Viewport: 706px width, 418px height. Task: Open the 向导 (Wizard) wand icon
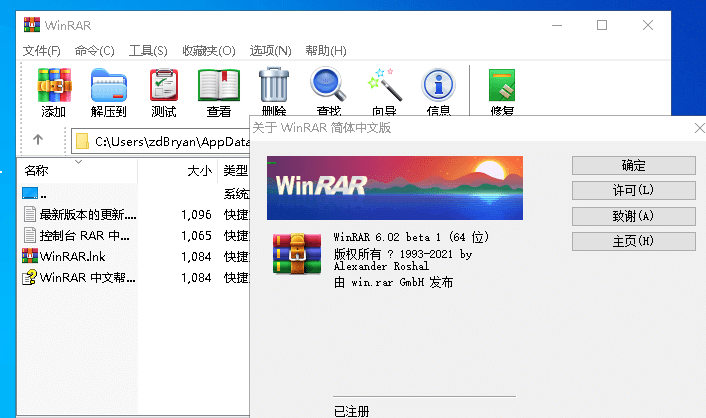[x=384, y=87]
